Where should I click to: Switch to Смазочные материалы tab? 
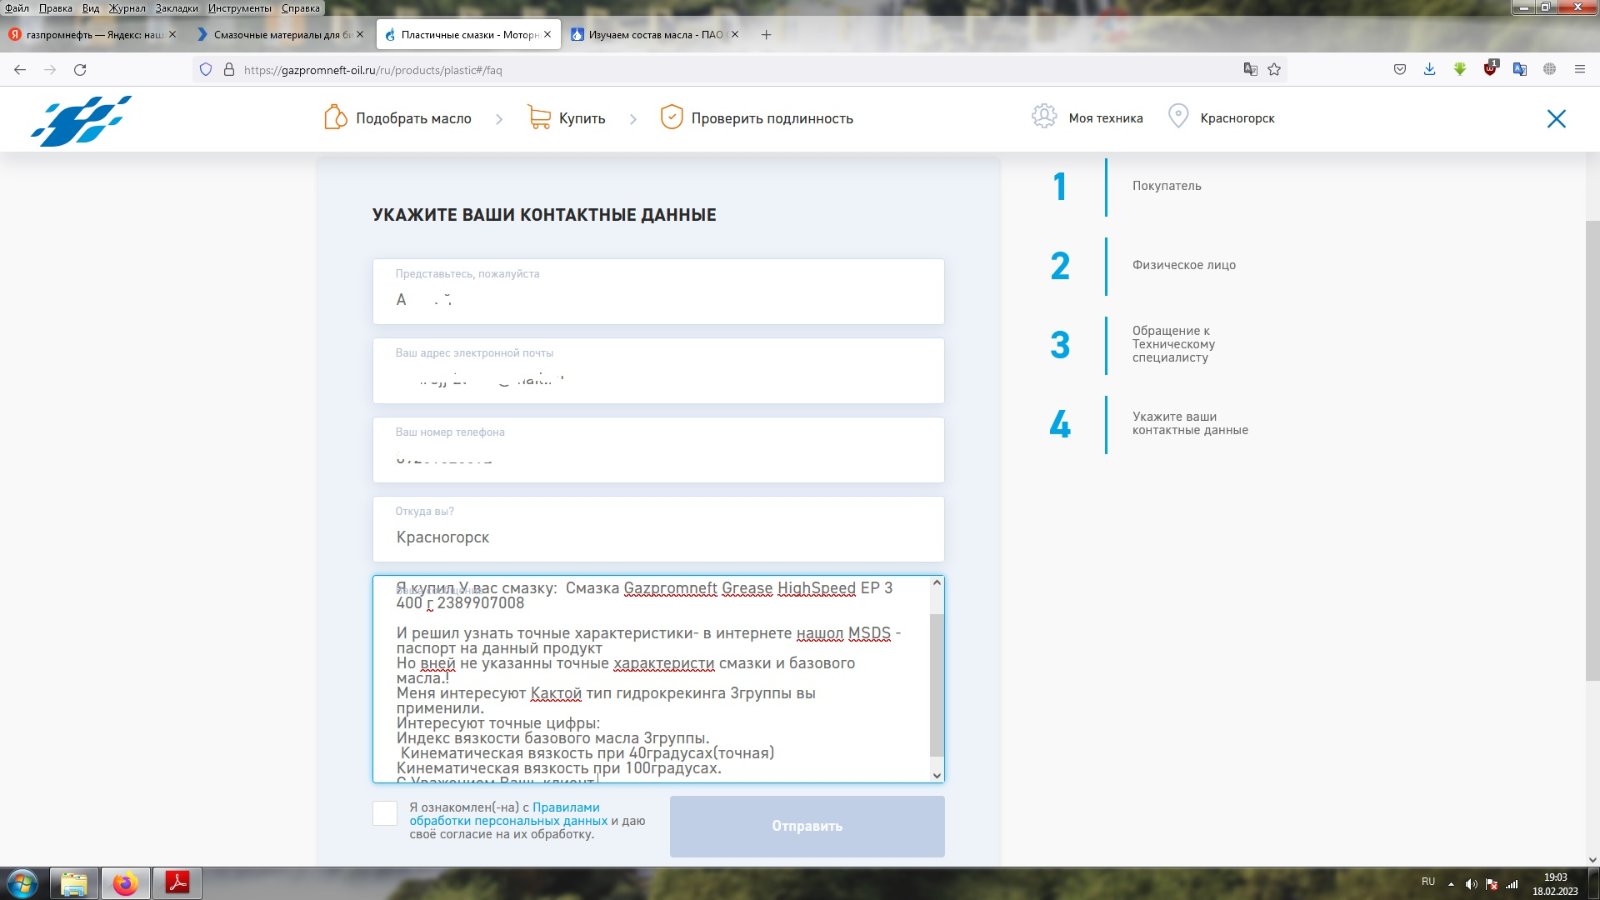[281, 34]
